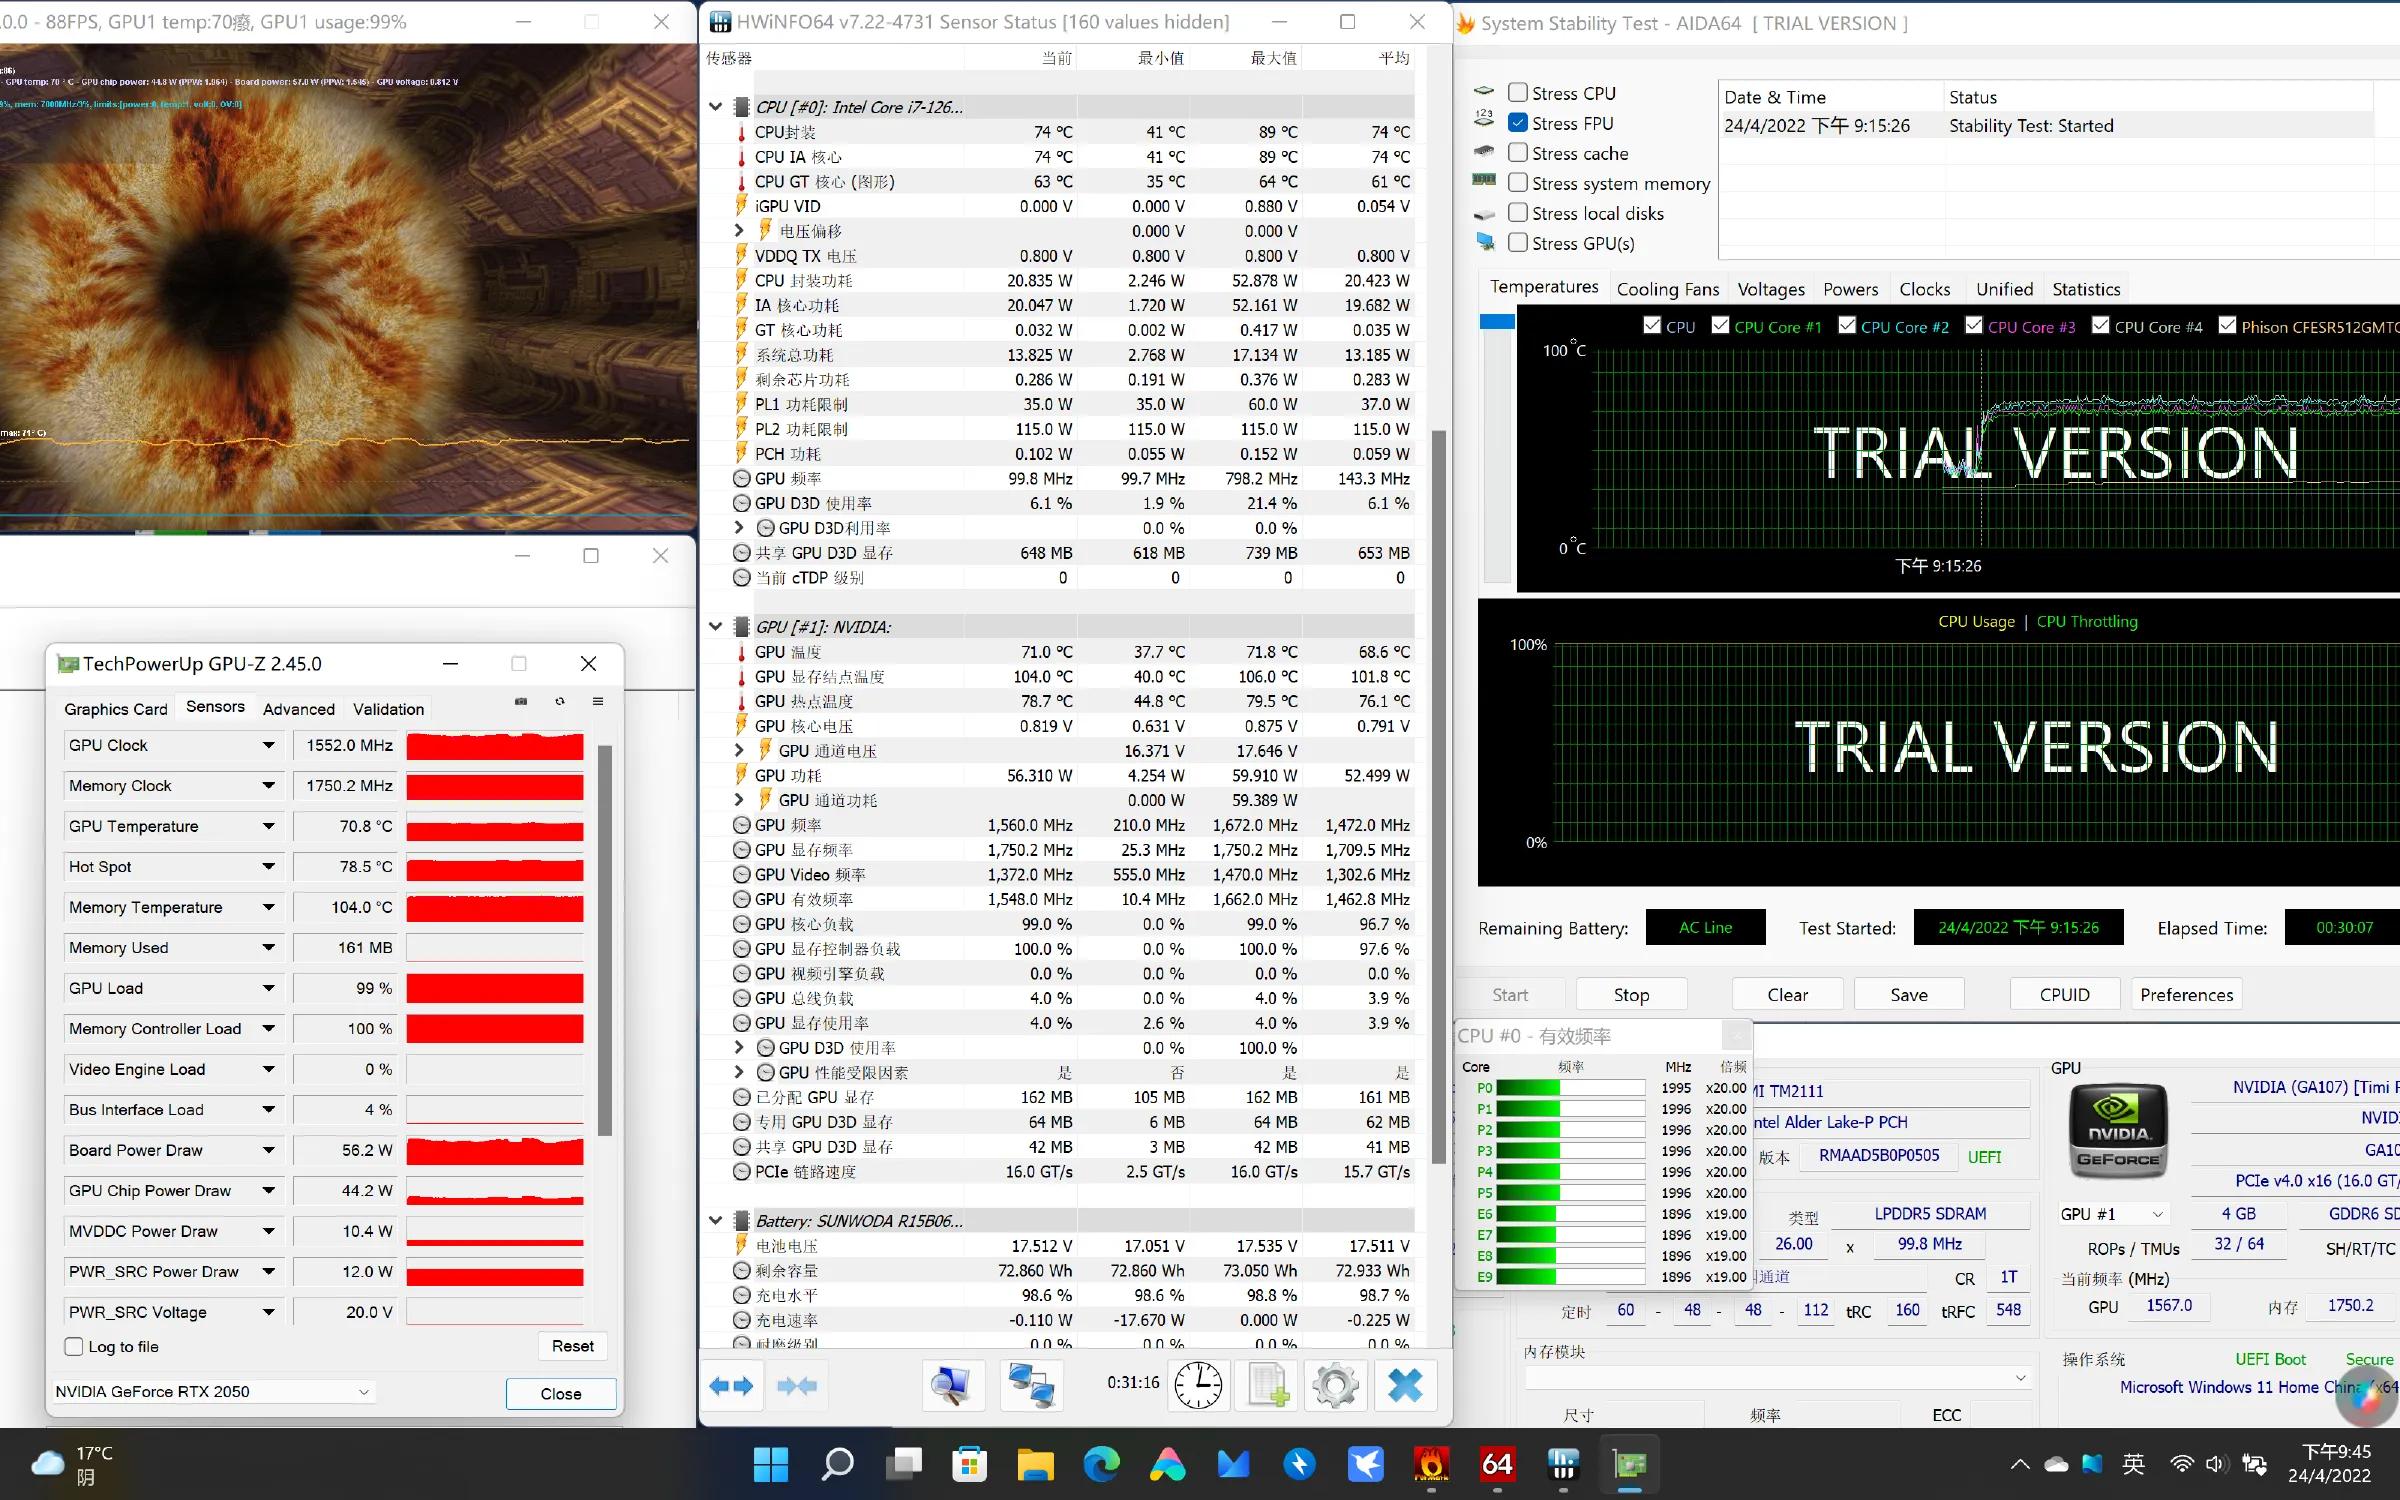Open GPU-Z Graphics Card tab
This screenshot has width=2400, height=1500.
(116, 709)
